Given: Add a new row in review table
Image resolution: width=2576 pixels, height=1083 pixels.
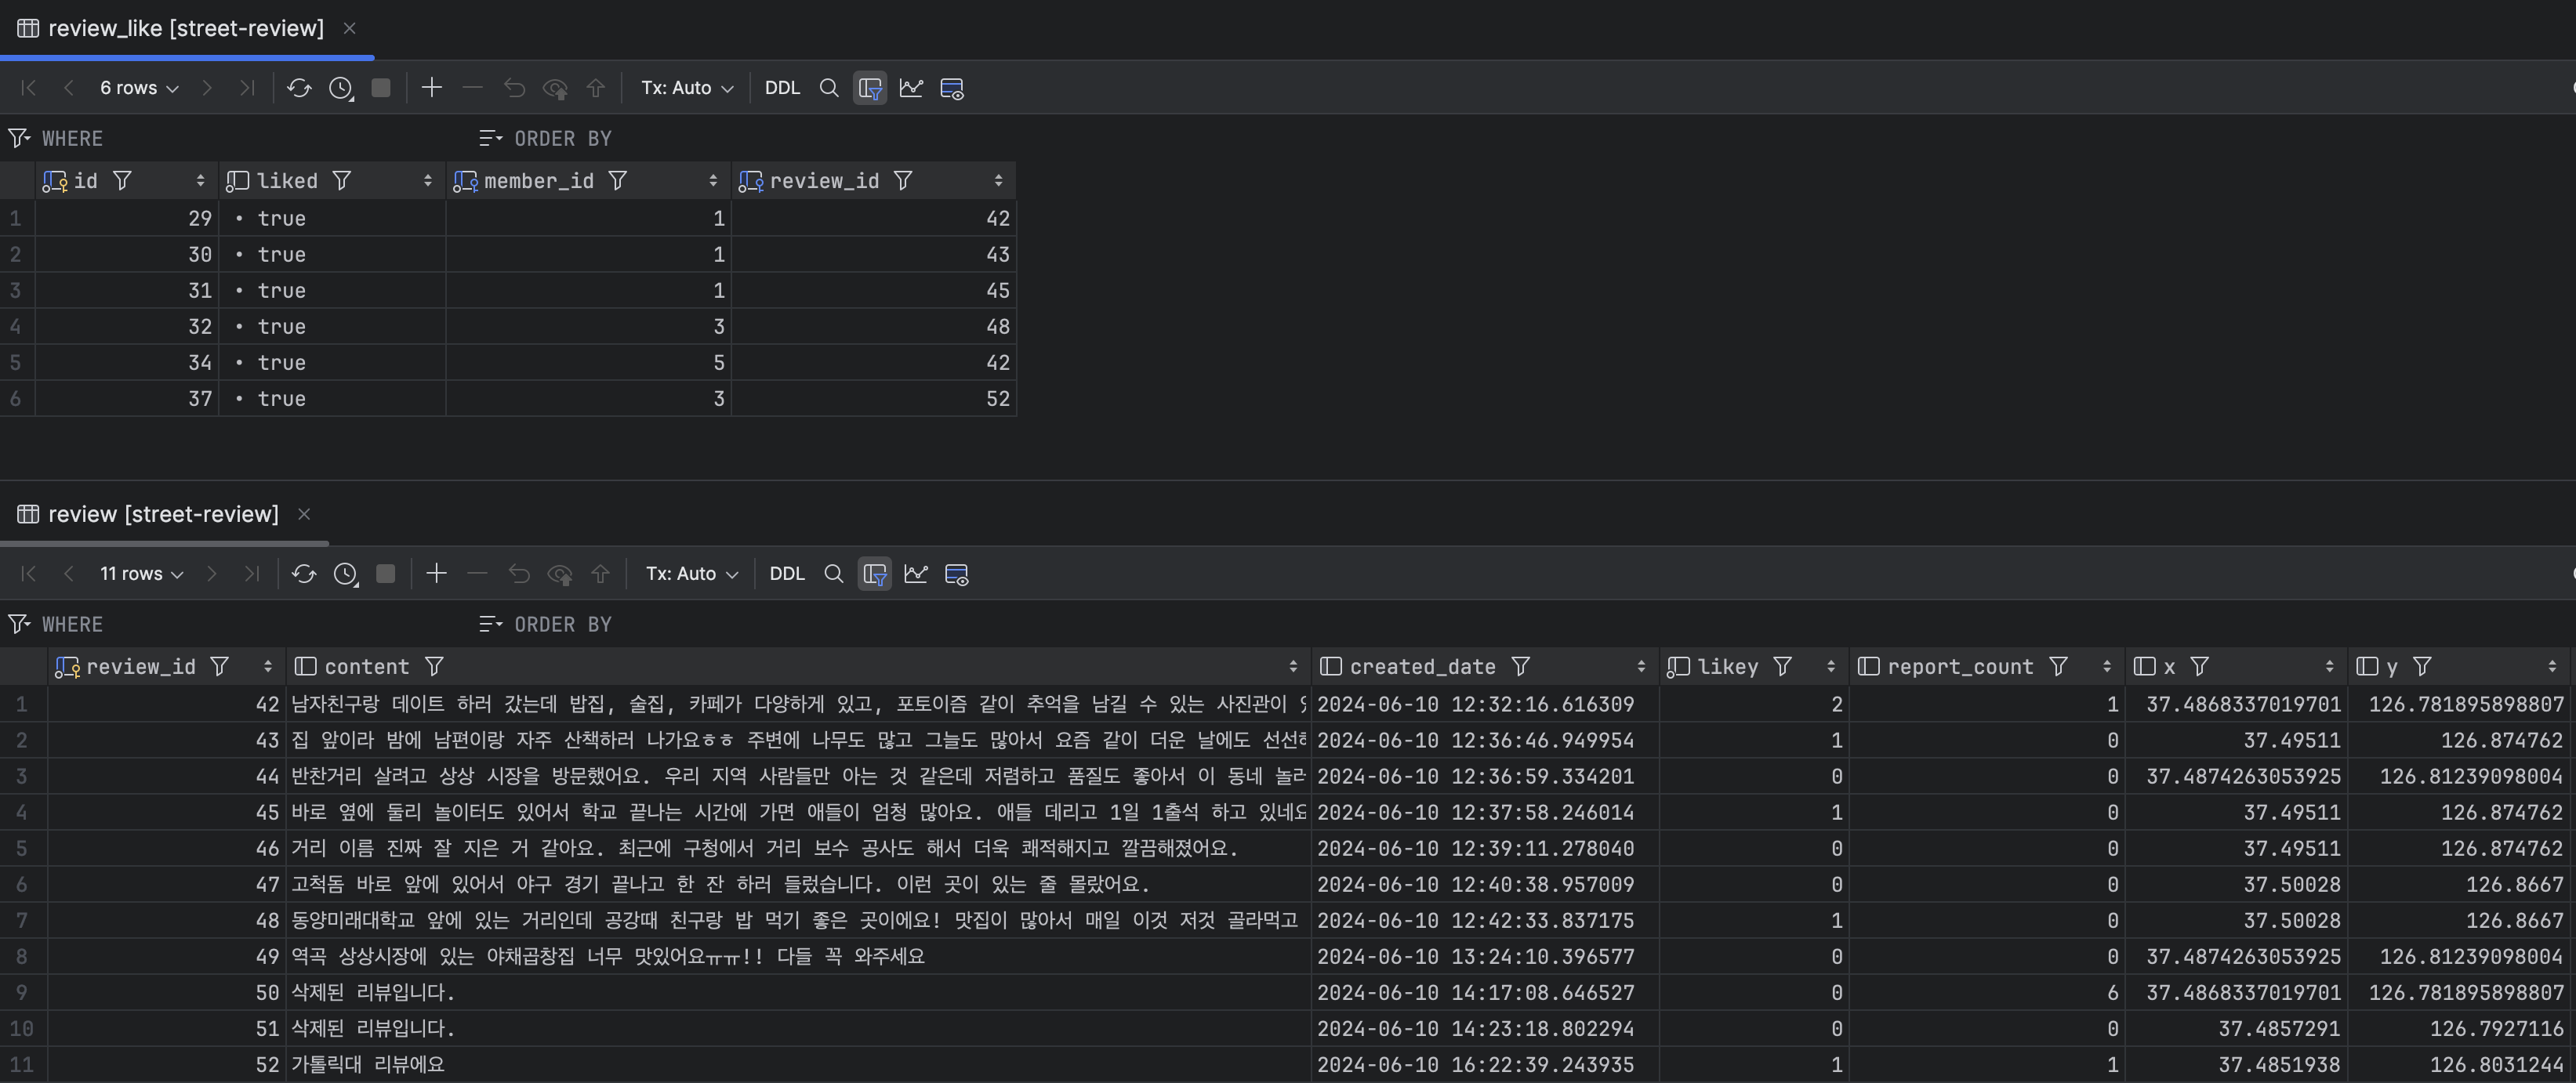Looking at the screenshot, I should [x=436, y=574].
